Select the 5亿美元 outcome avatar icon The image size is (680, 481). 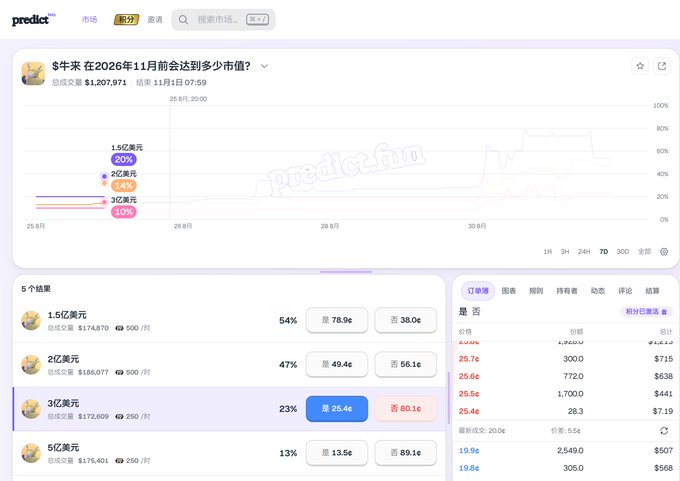coord(31,453)
